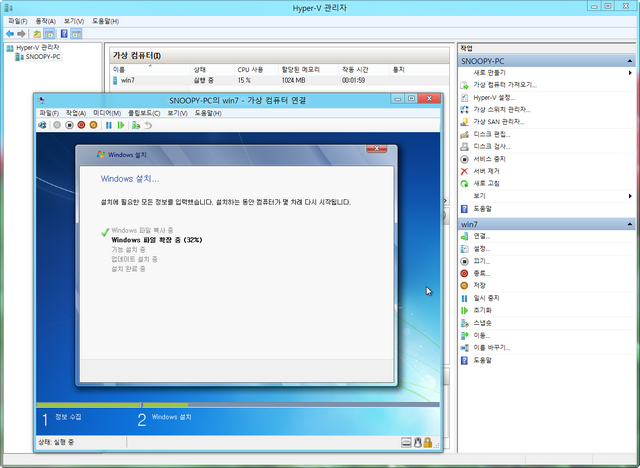Expand 보기 submenu in actions pane

pos(630,196)
